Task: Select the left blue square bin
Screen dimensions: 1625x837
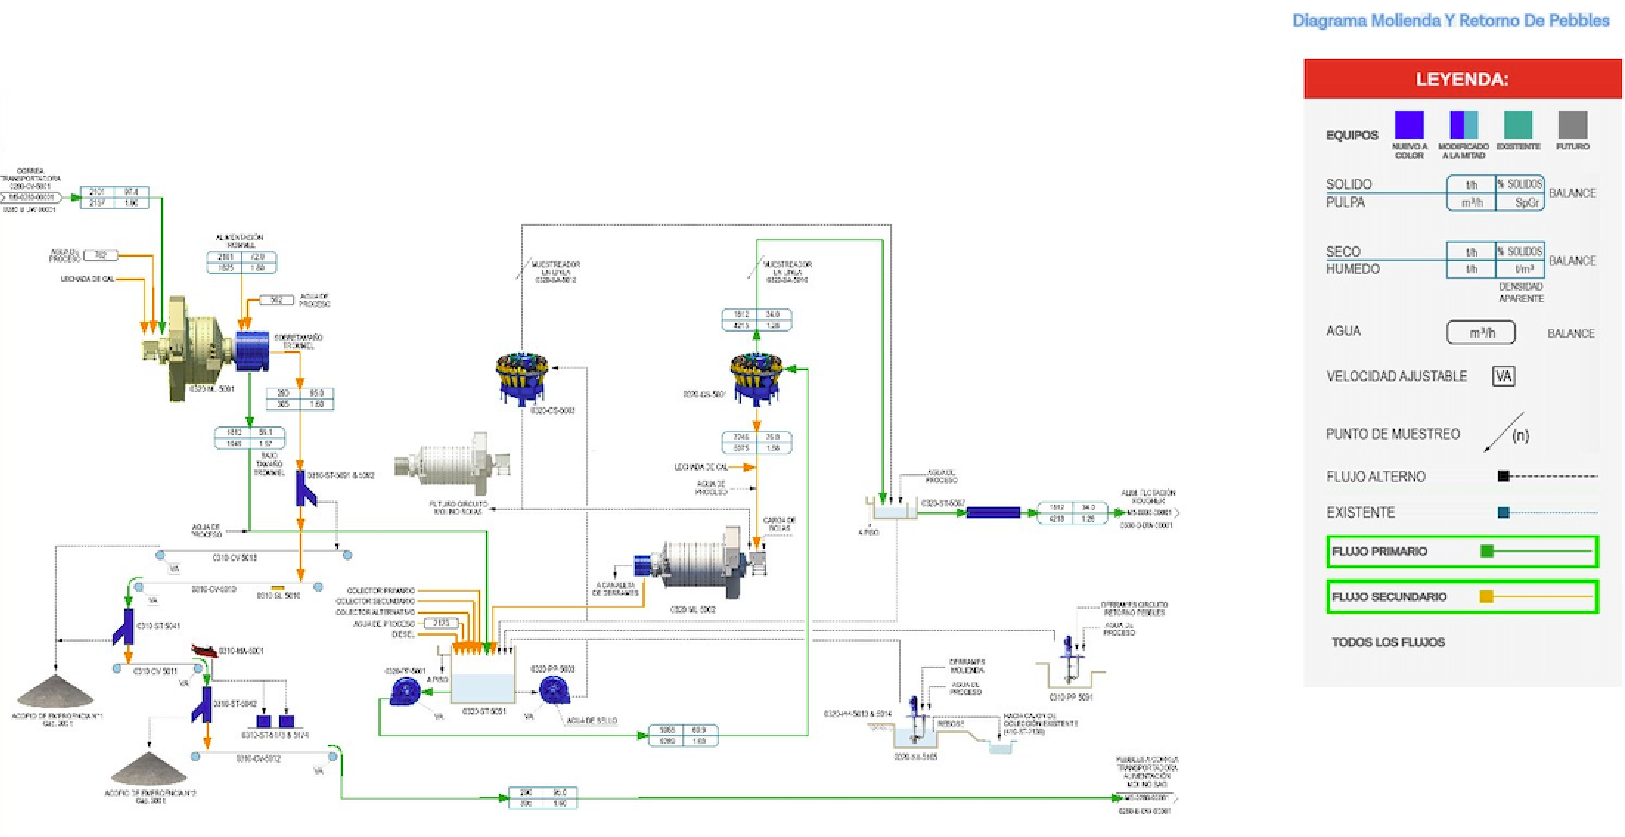Action: (263, 721)
